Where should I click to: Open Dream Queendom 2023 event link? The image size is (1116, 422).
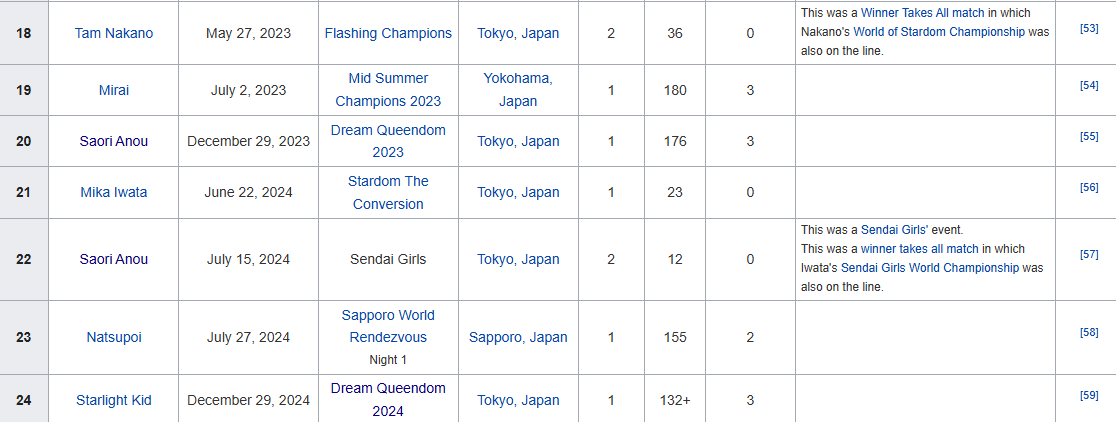pos(388,141)
